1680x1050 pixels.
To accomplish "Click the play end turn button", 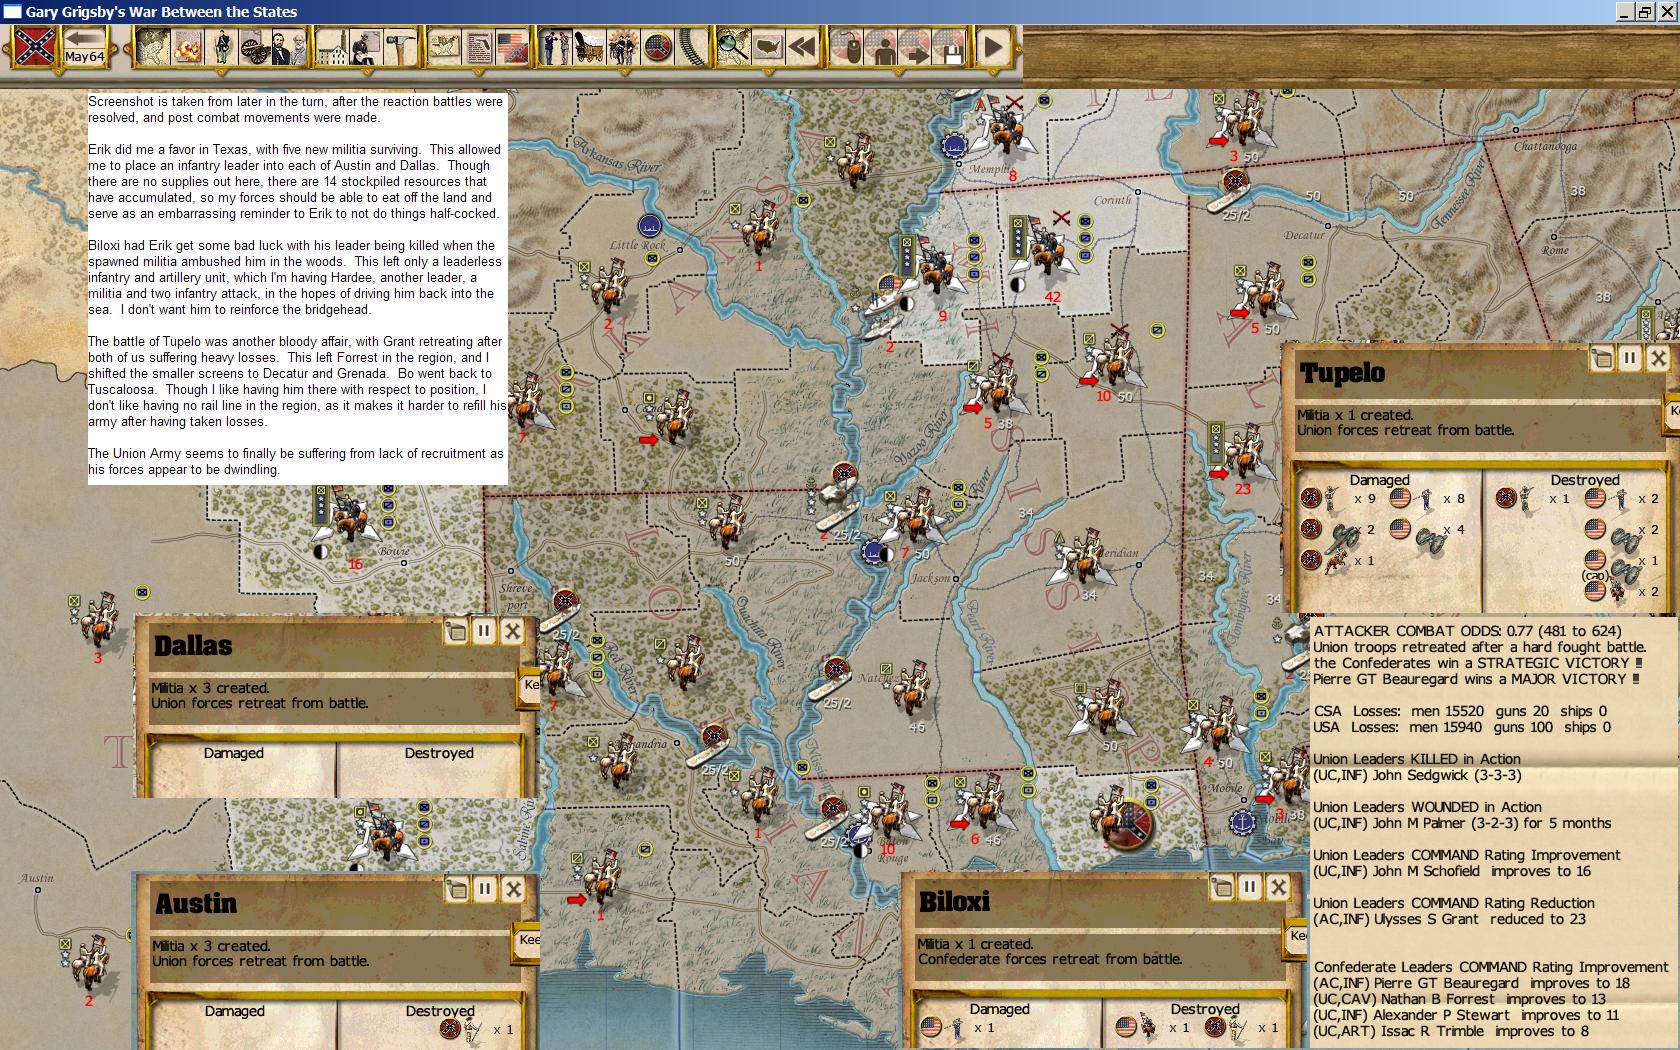I will click(x=993, y=46).
